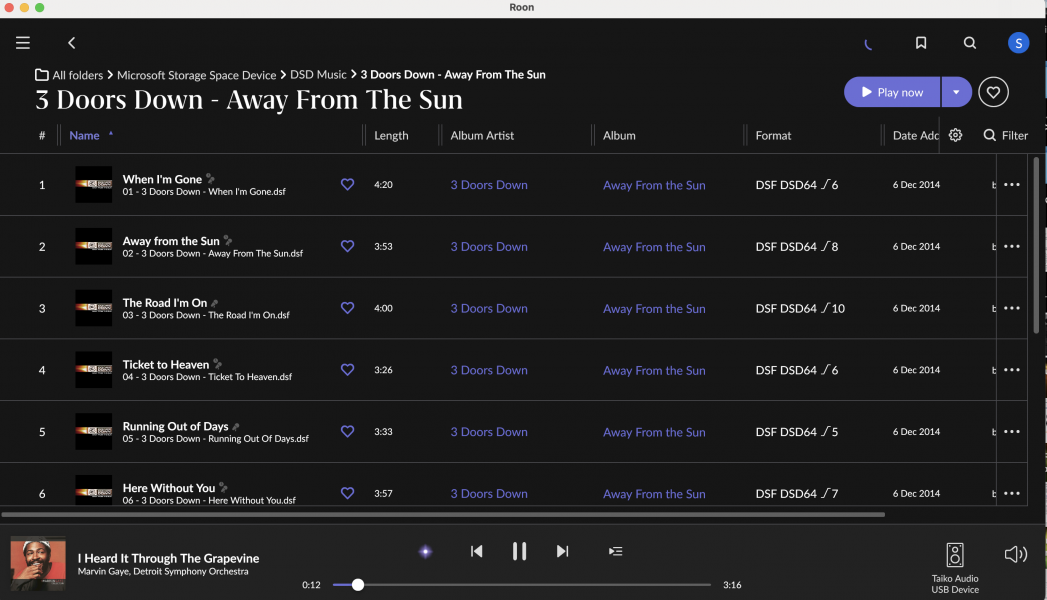Open Away From the Sun album link in row 5
1047x600 pixels.
[654, 432]
